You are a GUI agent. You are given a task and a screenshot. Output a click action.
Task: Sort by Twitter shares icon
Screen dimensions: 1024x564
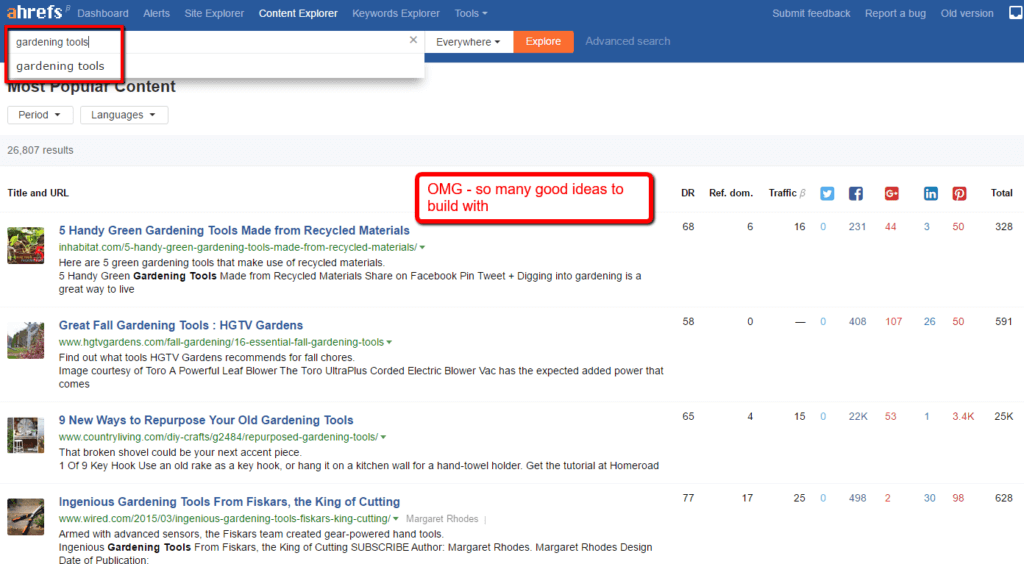827,194
